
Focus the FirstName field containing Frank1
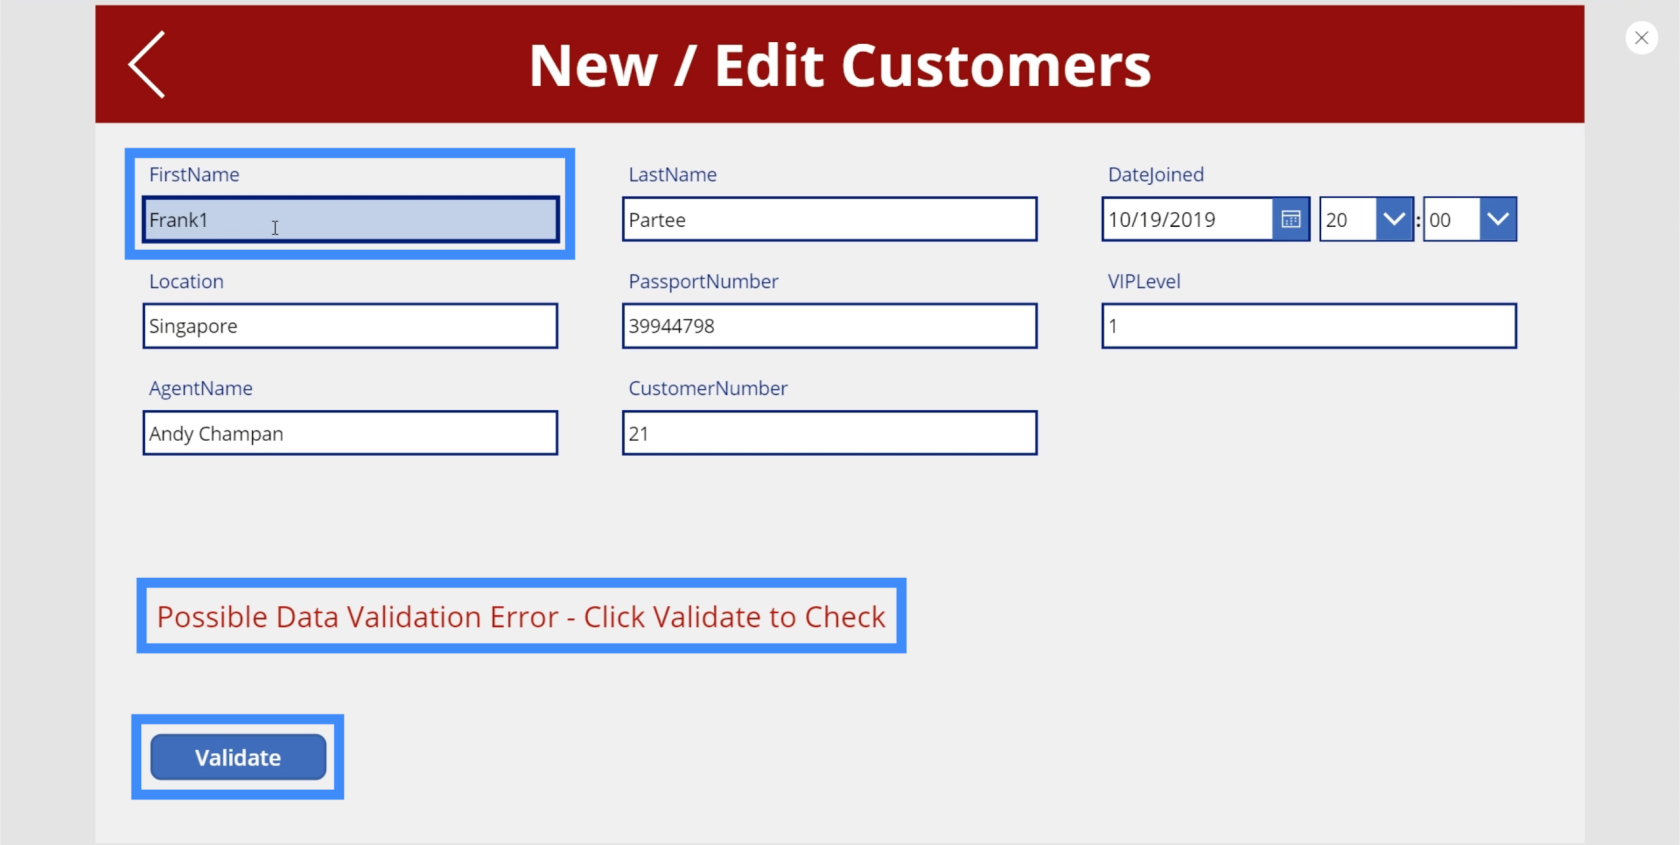[x=350, y=219]
